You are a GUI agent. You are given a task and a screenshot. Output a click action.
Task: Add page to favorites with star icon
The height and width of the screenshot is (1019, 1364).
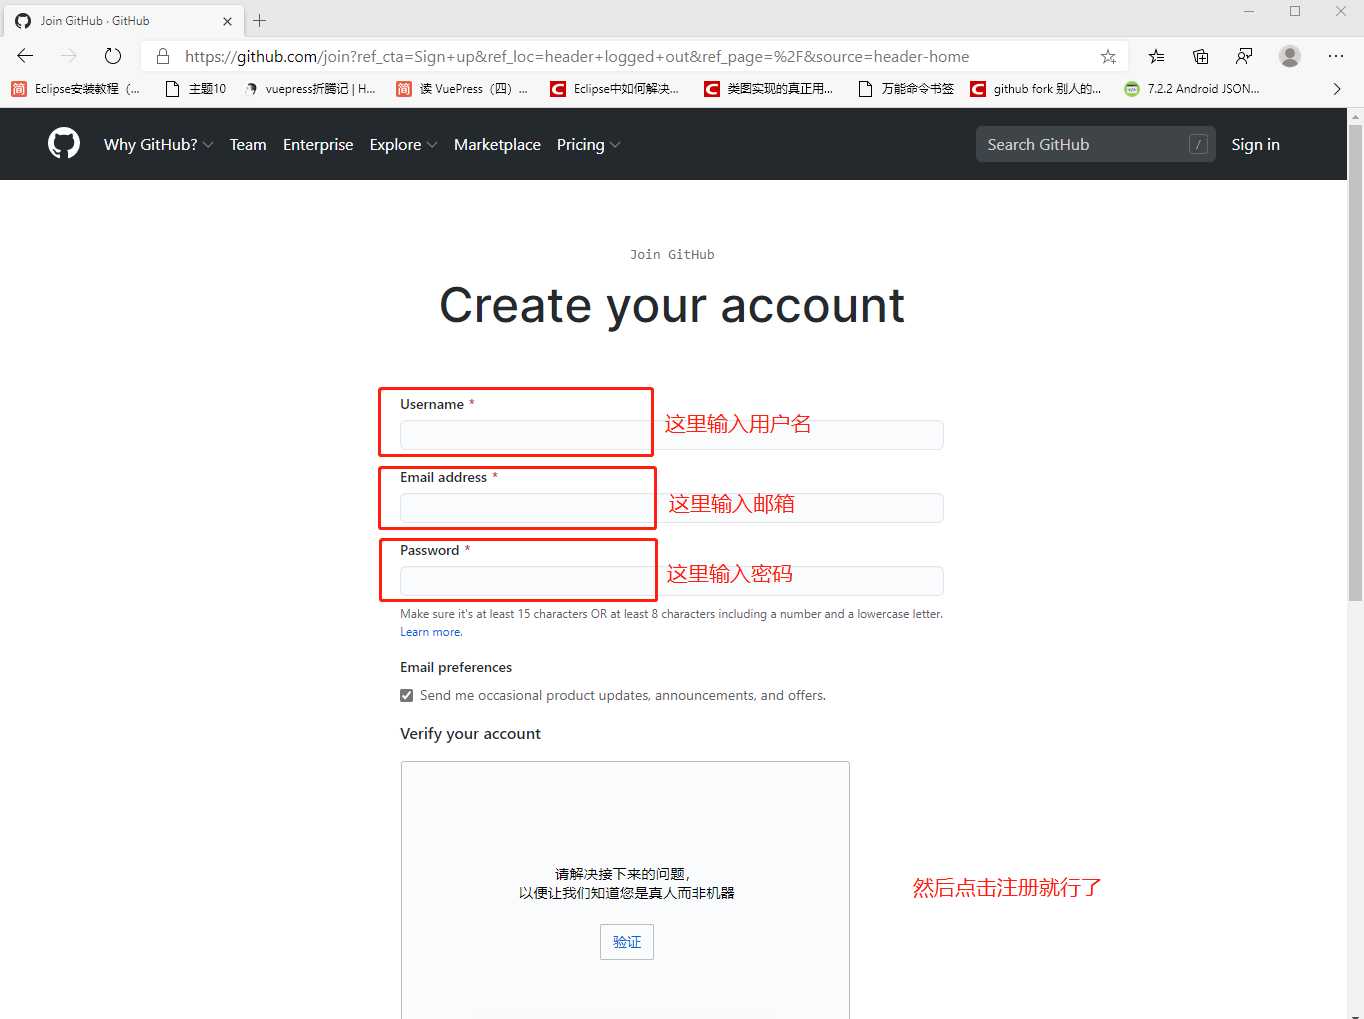pos(1108,56)
